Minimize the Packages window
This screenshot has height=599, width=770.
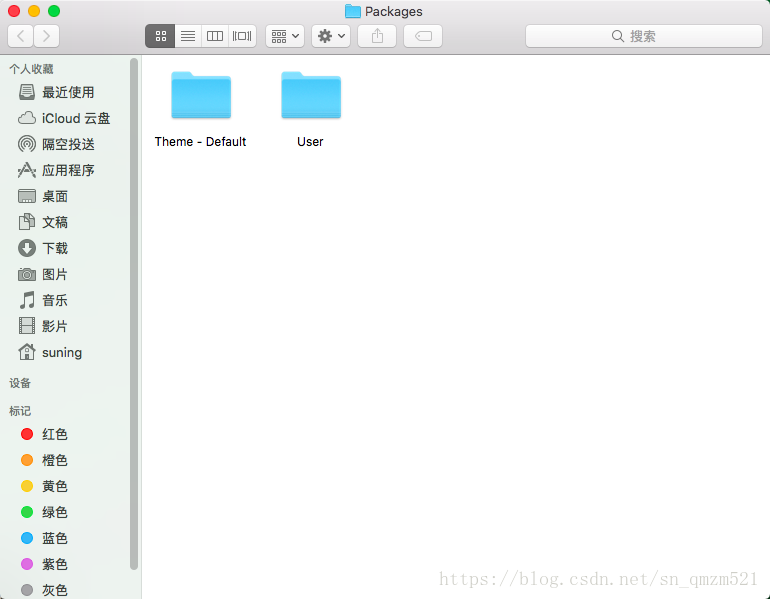click(34, 11)
